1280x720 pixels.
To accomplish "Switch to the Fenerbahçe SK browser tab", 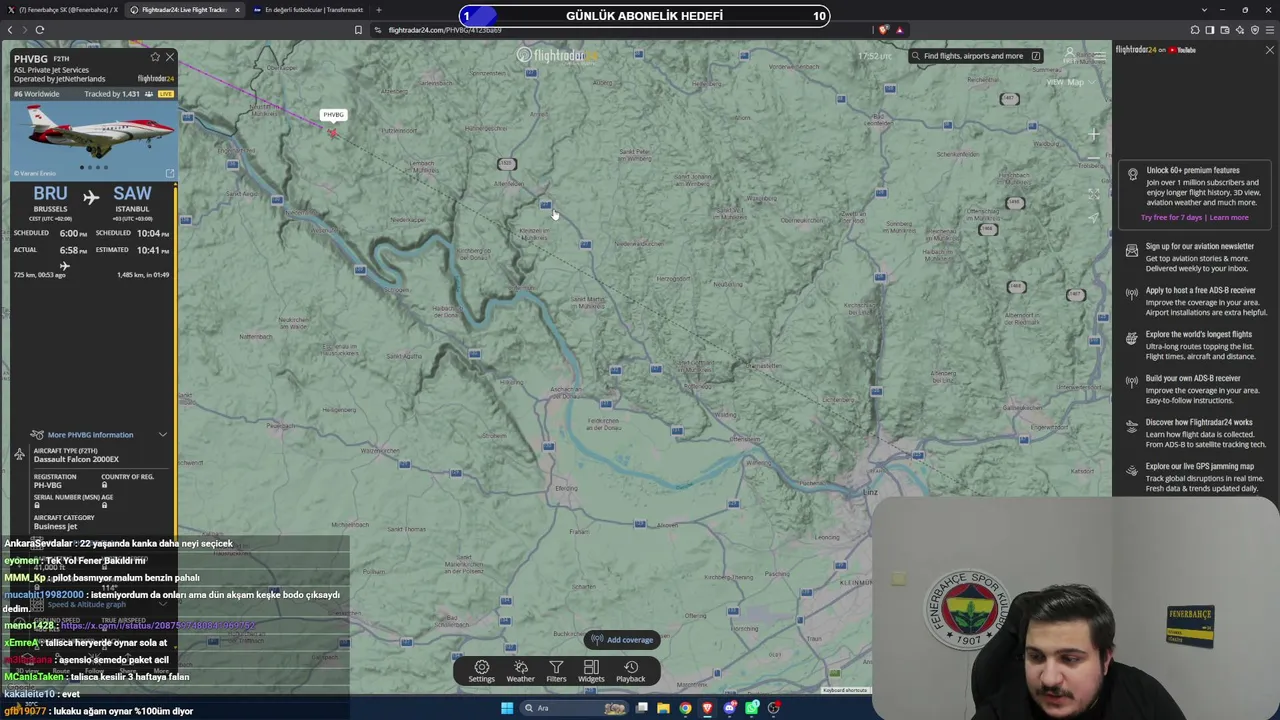I will [x=63, y=10].
